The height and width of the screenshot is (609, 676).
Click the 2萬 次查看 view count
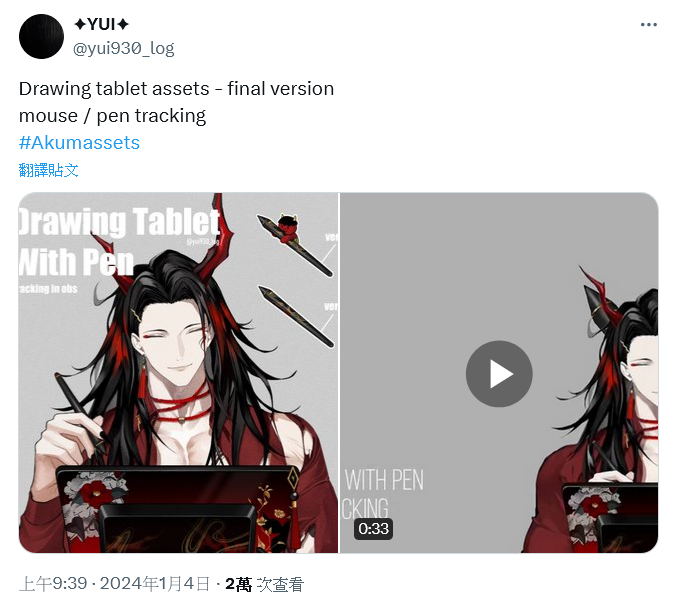(265, 584)
